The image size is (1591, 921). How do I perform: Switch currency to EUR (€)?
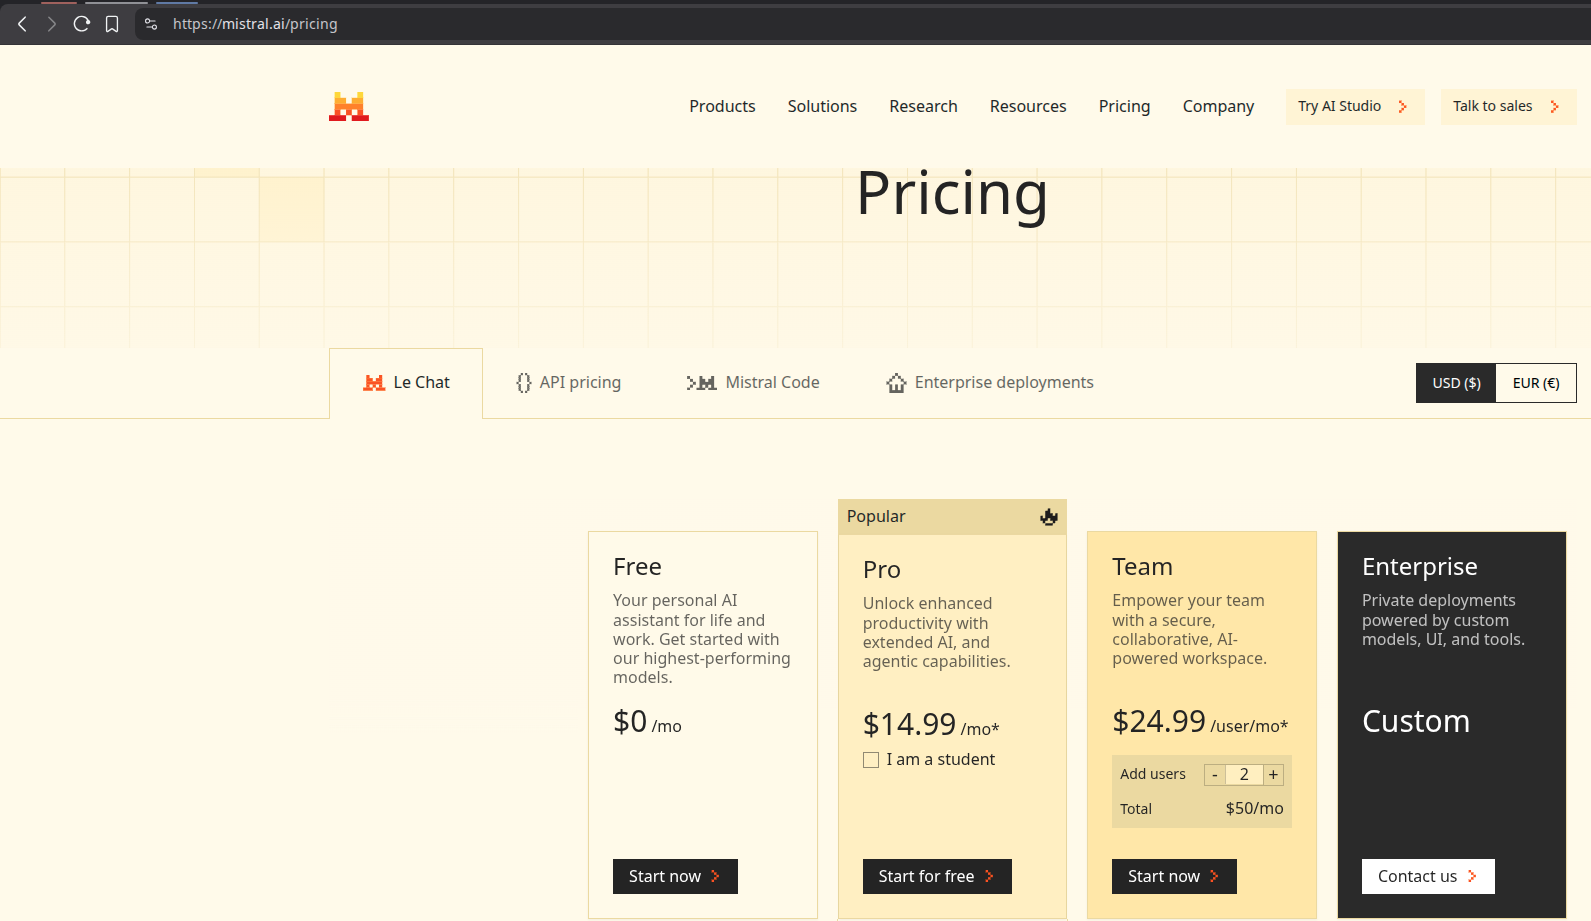pos(1536,383)
